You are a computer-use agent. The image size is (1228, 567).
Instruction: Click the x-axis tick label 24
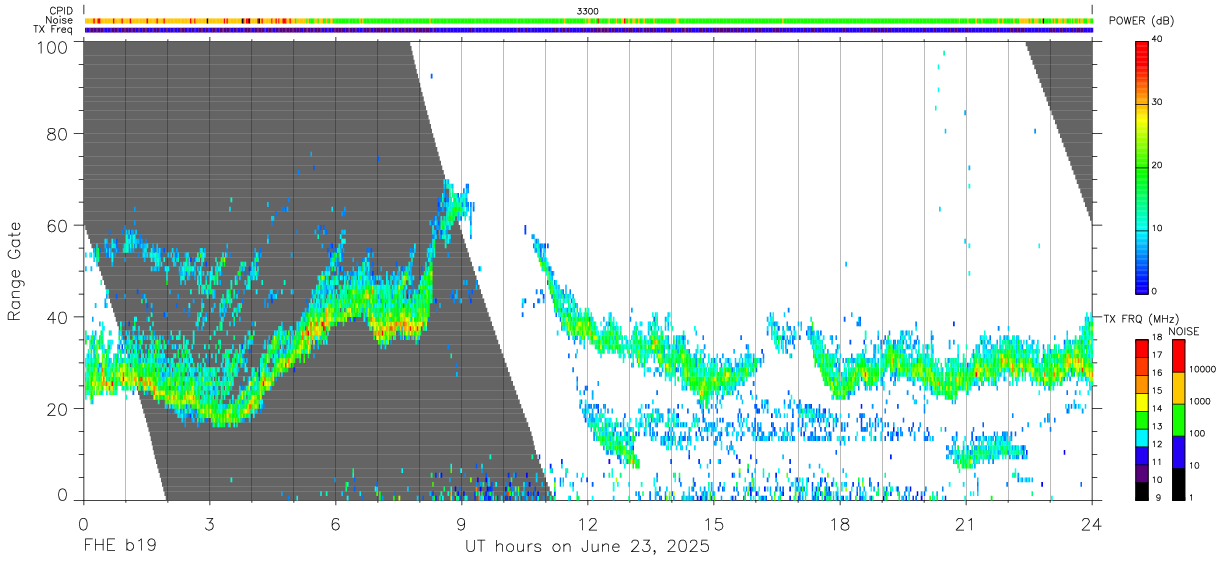(x=1092, y=523)
